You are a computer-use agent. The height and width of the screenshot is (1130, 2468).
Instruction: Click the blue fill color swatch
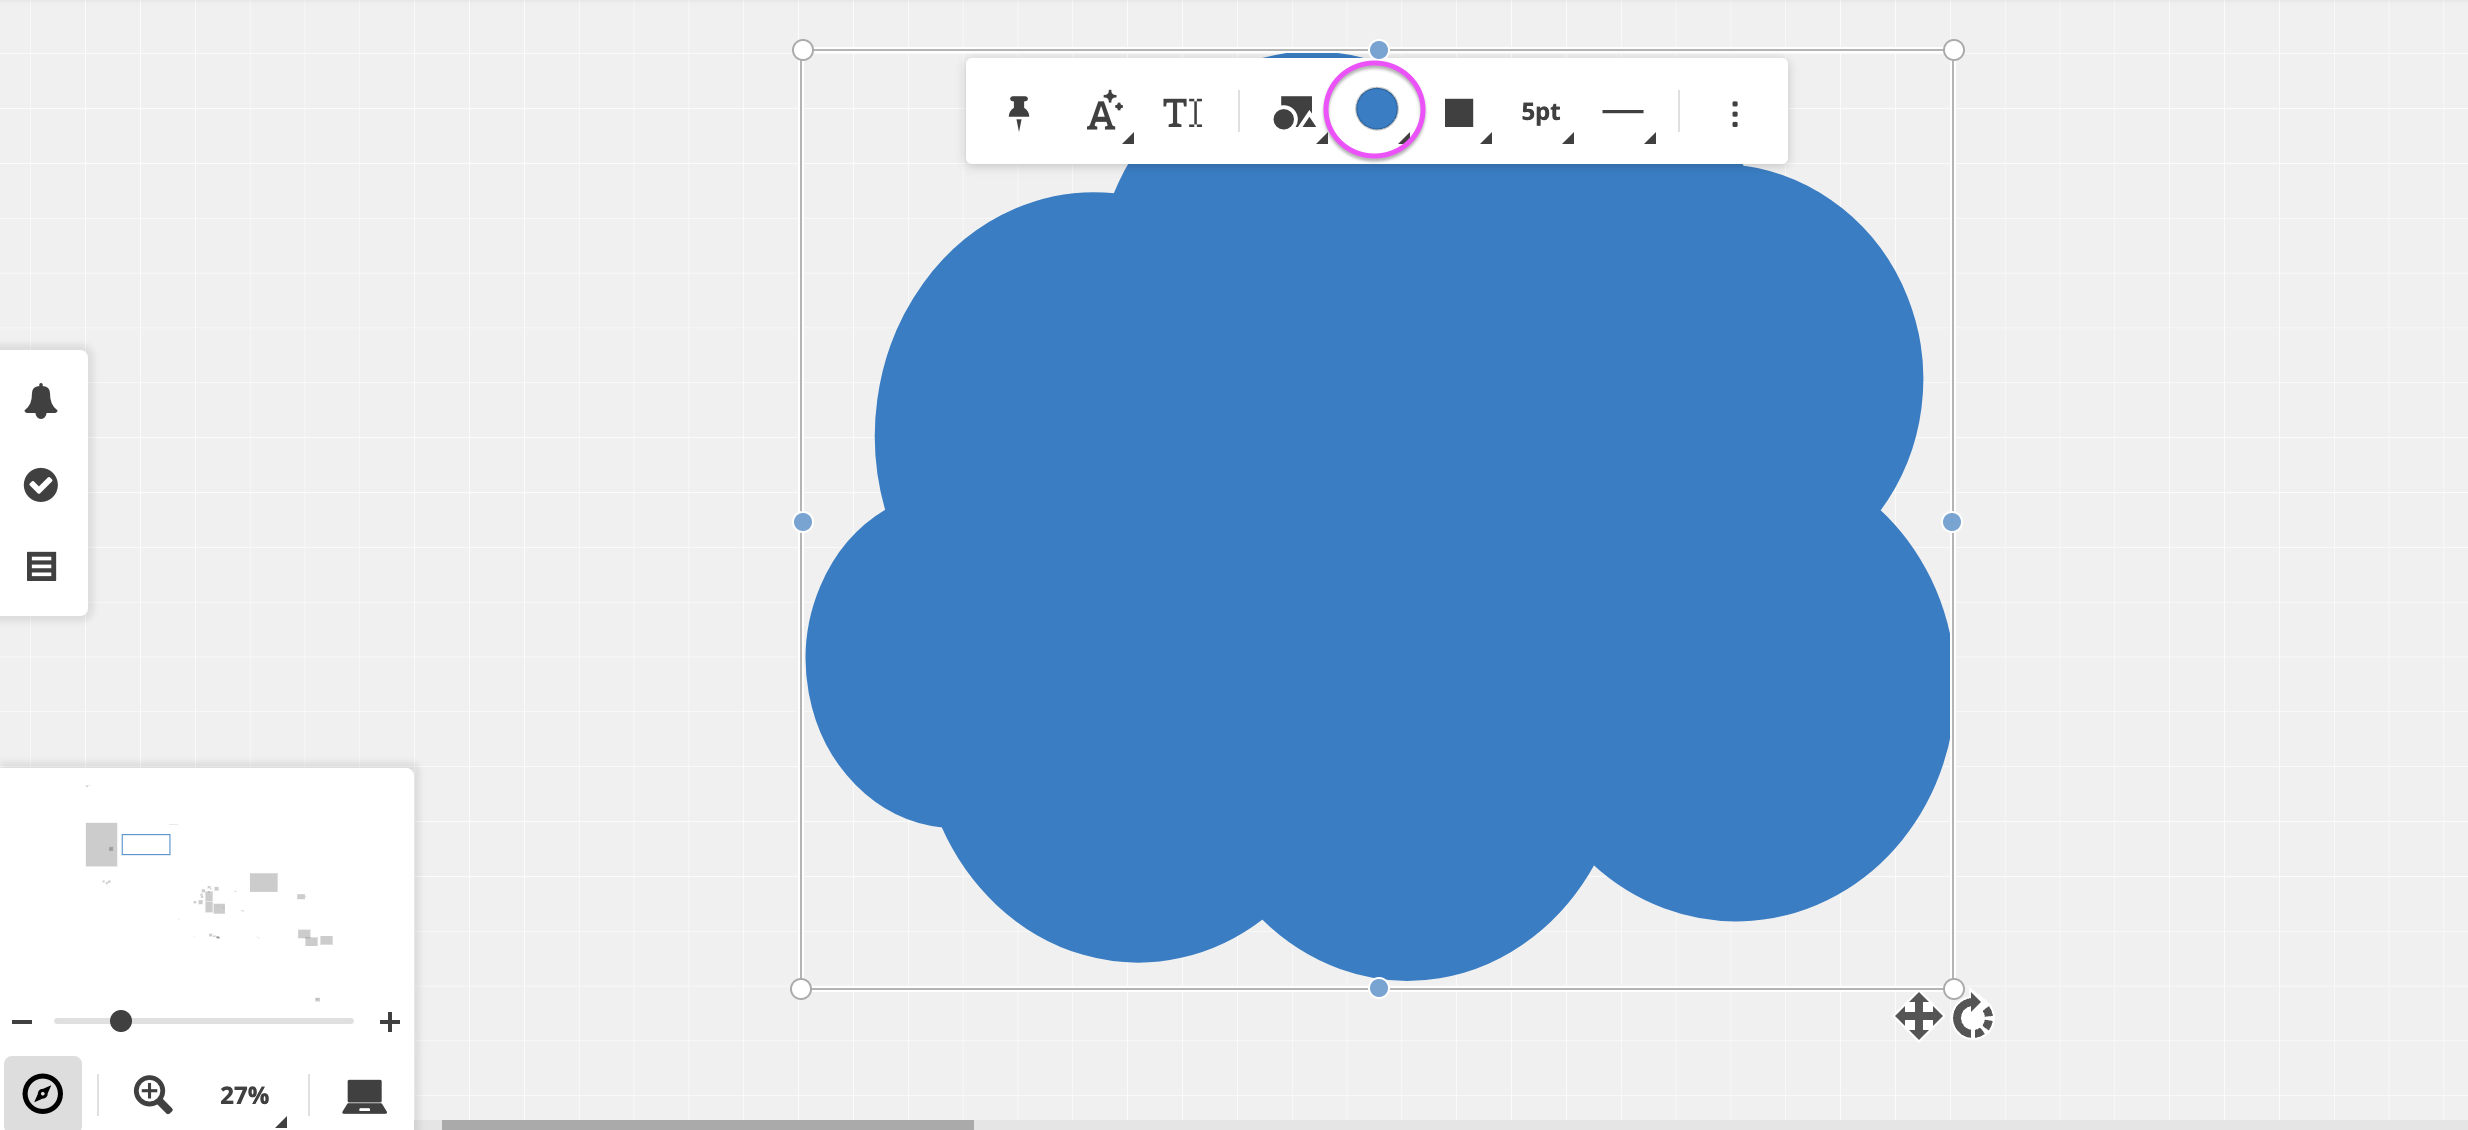tap(1376, 109)
